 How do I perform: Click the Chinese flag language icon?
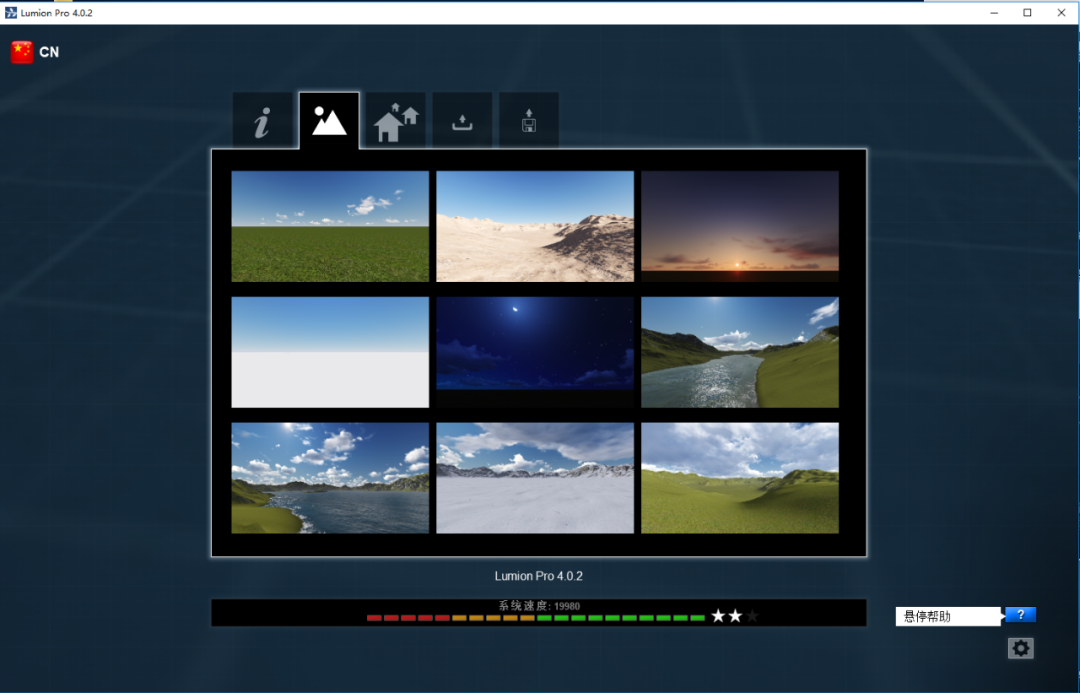22,52
